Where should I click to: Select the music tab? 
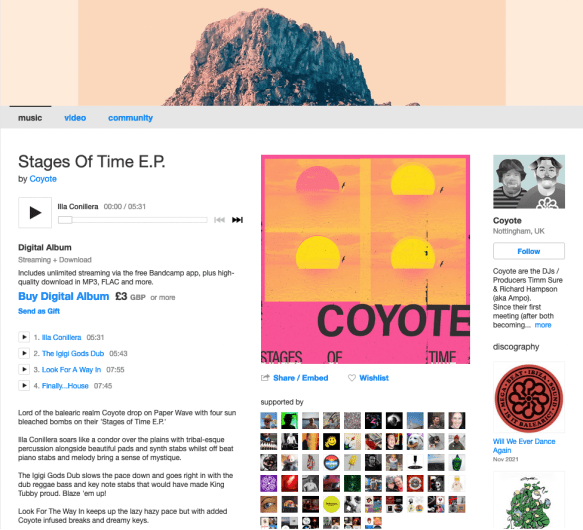[x=30, y=118]
